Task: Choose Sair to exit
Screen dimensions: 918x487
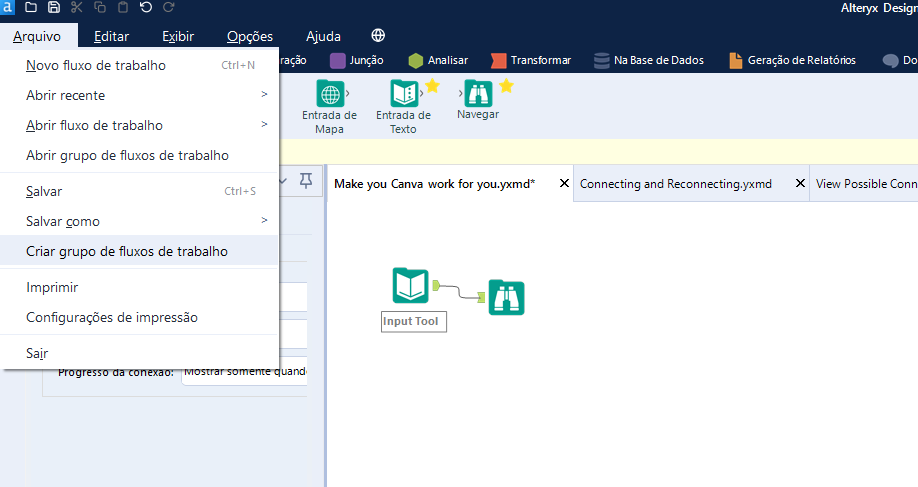Action: [139, 354]
